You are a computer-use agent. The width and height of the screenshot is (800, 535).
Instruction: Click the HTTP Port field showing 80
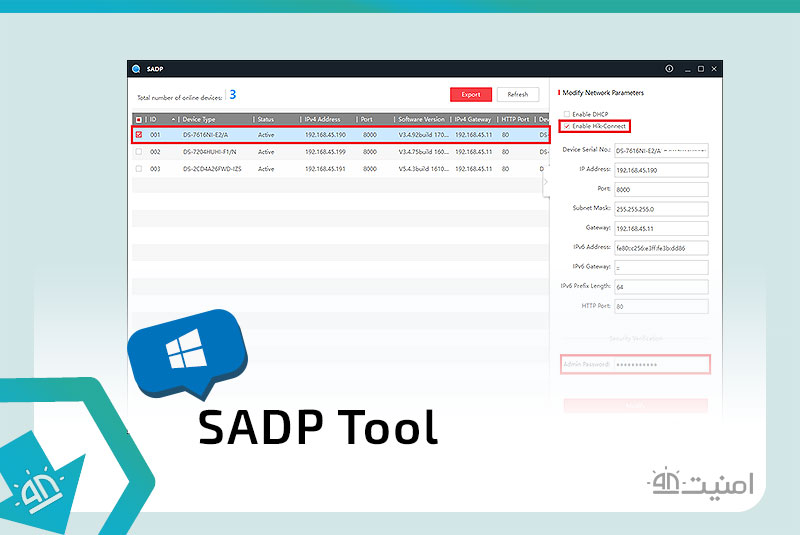(x=661, y=306)
